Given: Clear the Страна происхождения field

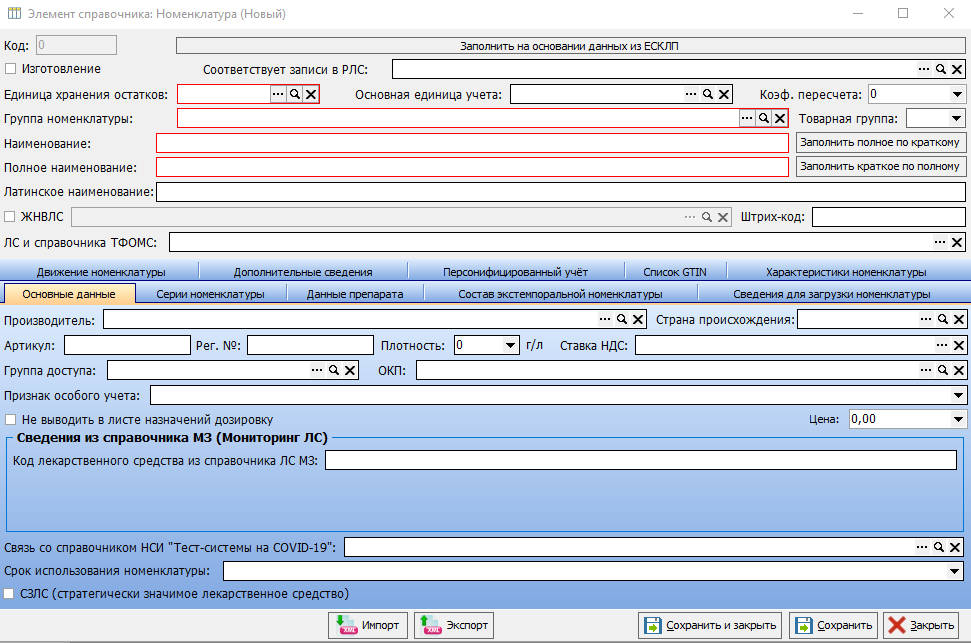Looking at the screenshot, I should click(x=958, y=320).
